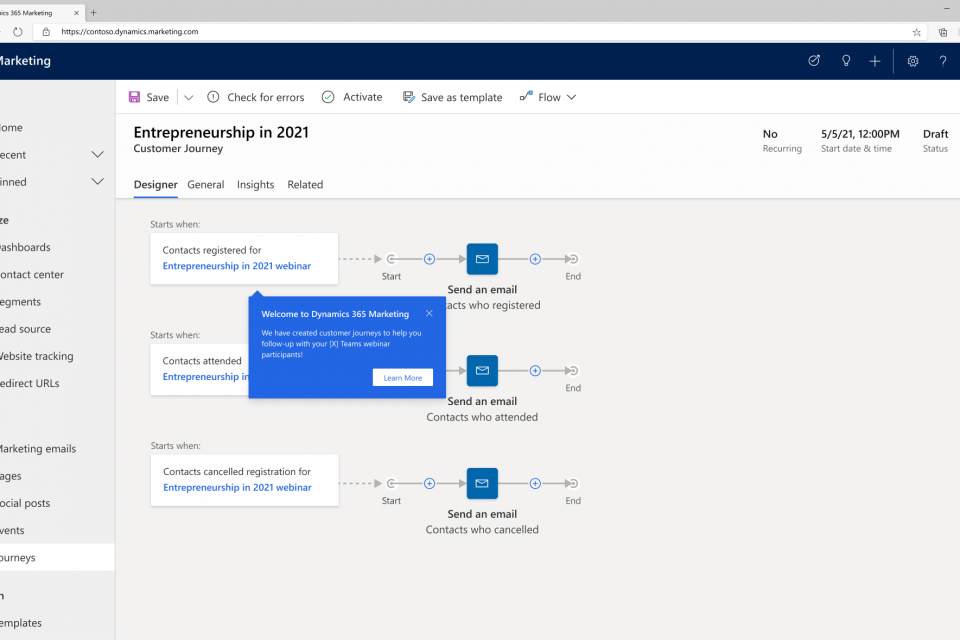Expand the Pinned section in sidebar
Image resolution: width=960 pixels, height=640 pixels.
[x=97, y=182]
